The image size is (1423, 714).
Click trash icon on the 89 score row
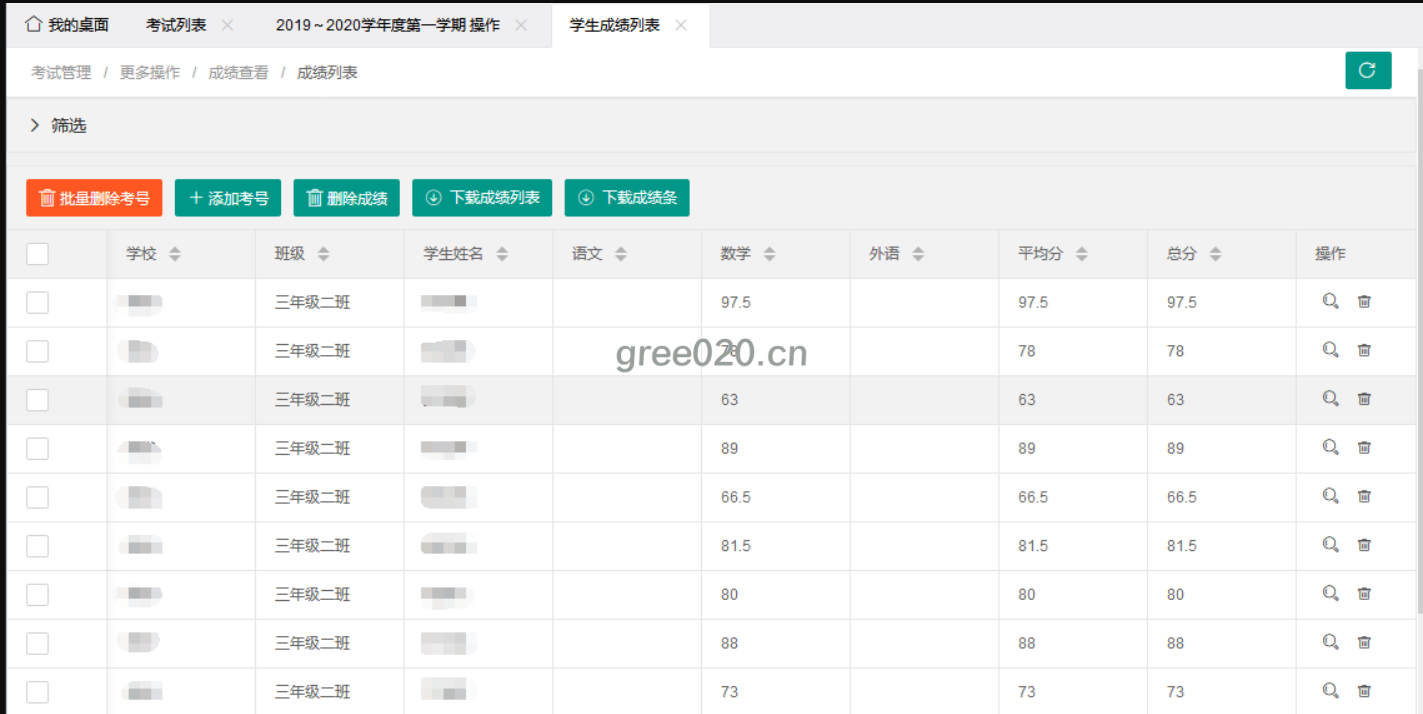click(x=1364, y=448)
